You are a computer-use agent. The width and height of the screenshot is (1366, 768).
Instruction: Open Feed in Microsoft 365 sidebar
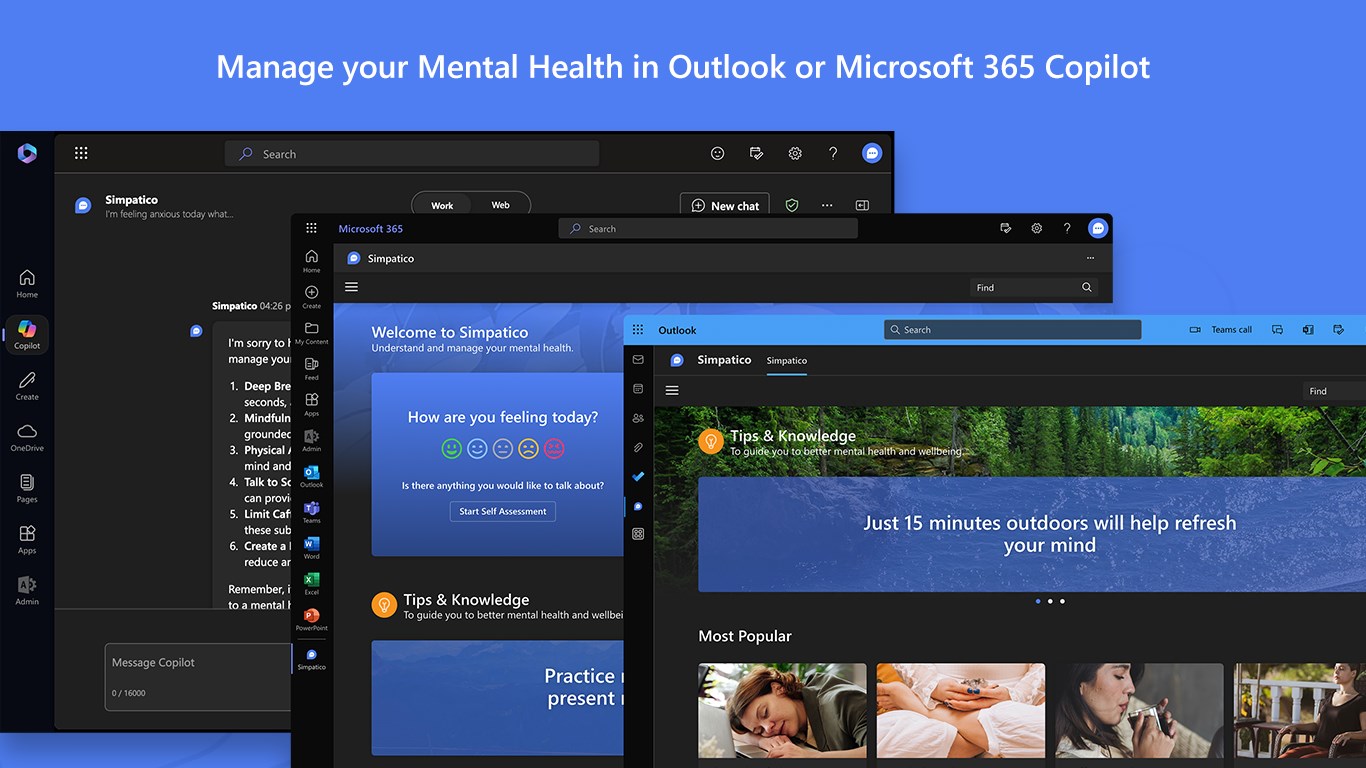point(312,369)
